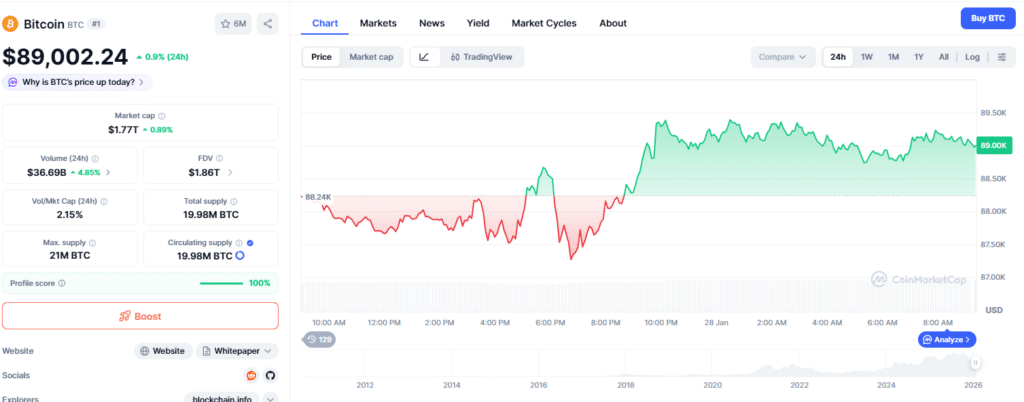
Task: Click the Profile score info icon
Action: tap(62, 283)
